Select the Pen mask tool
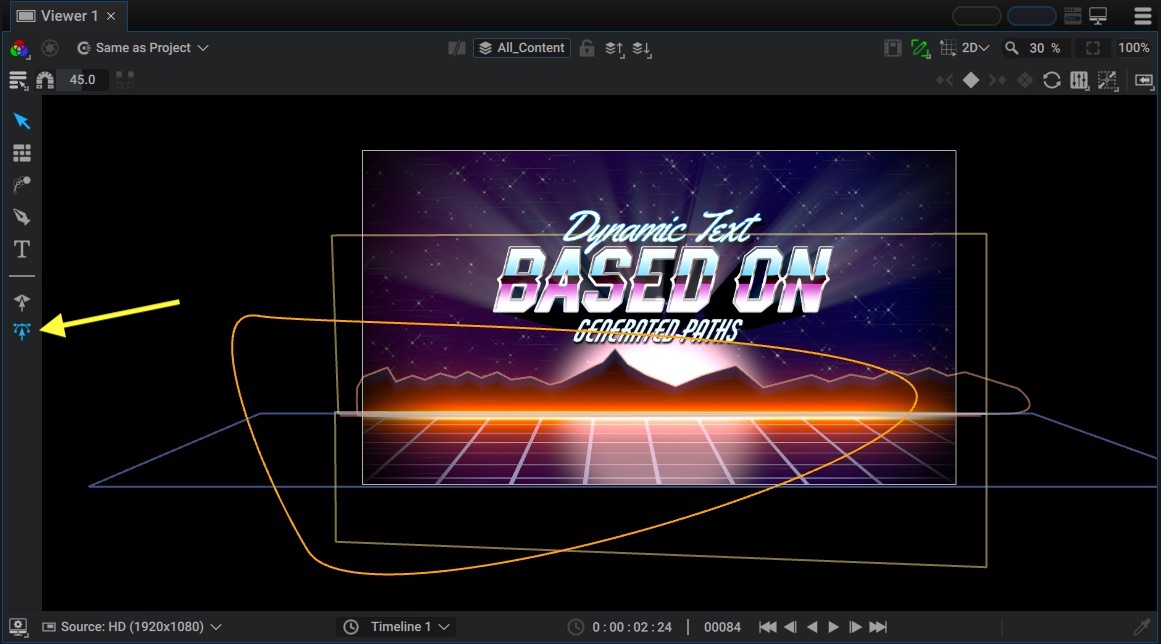 [21, 217]
